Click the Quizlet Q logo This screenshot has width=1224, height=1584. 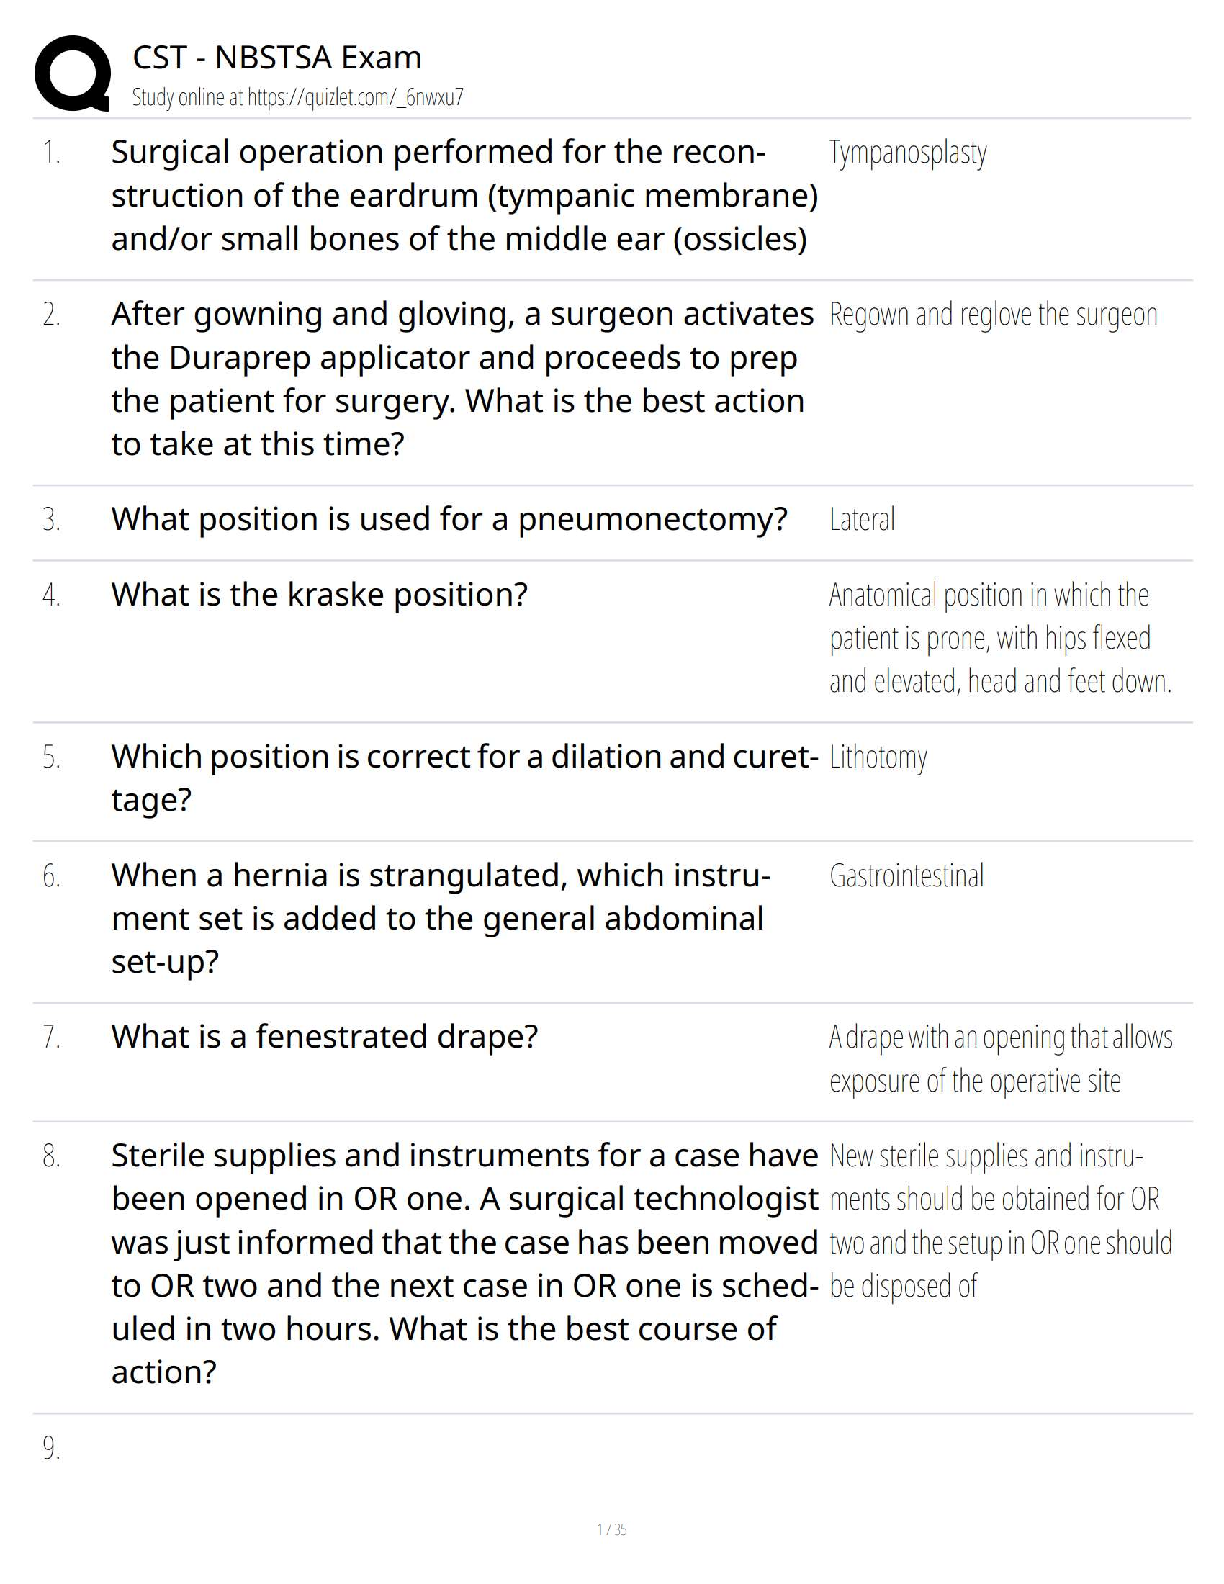(x=72, y=73)
